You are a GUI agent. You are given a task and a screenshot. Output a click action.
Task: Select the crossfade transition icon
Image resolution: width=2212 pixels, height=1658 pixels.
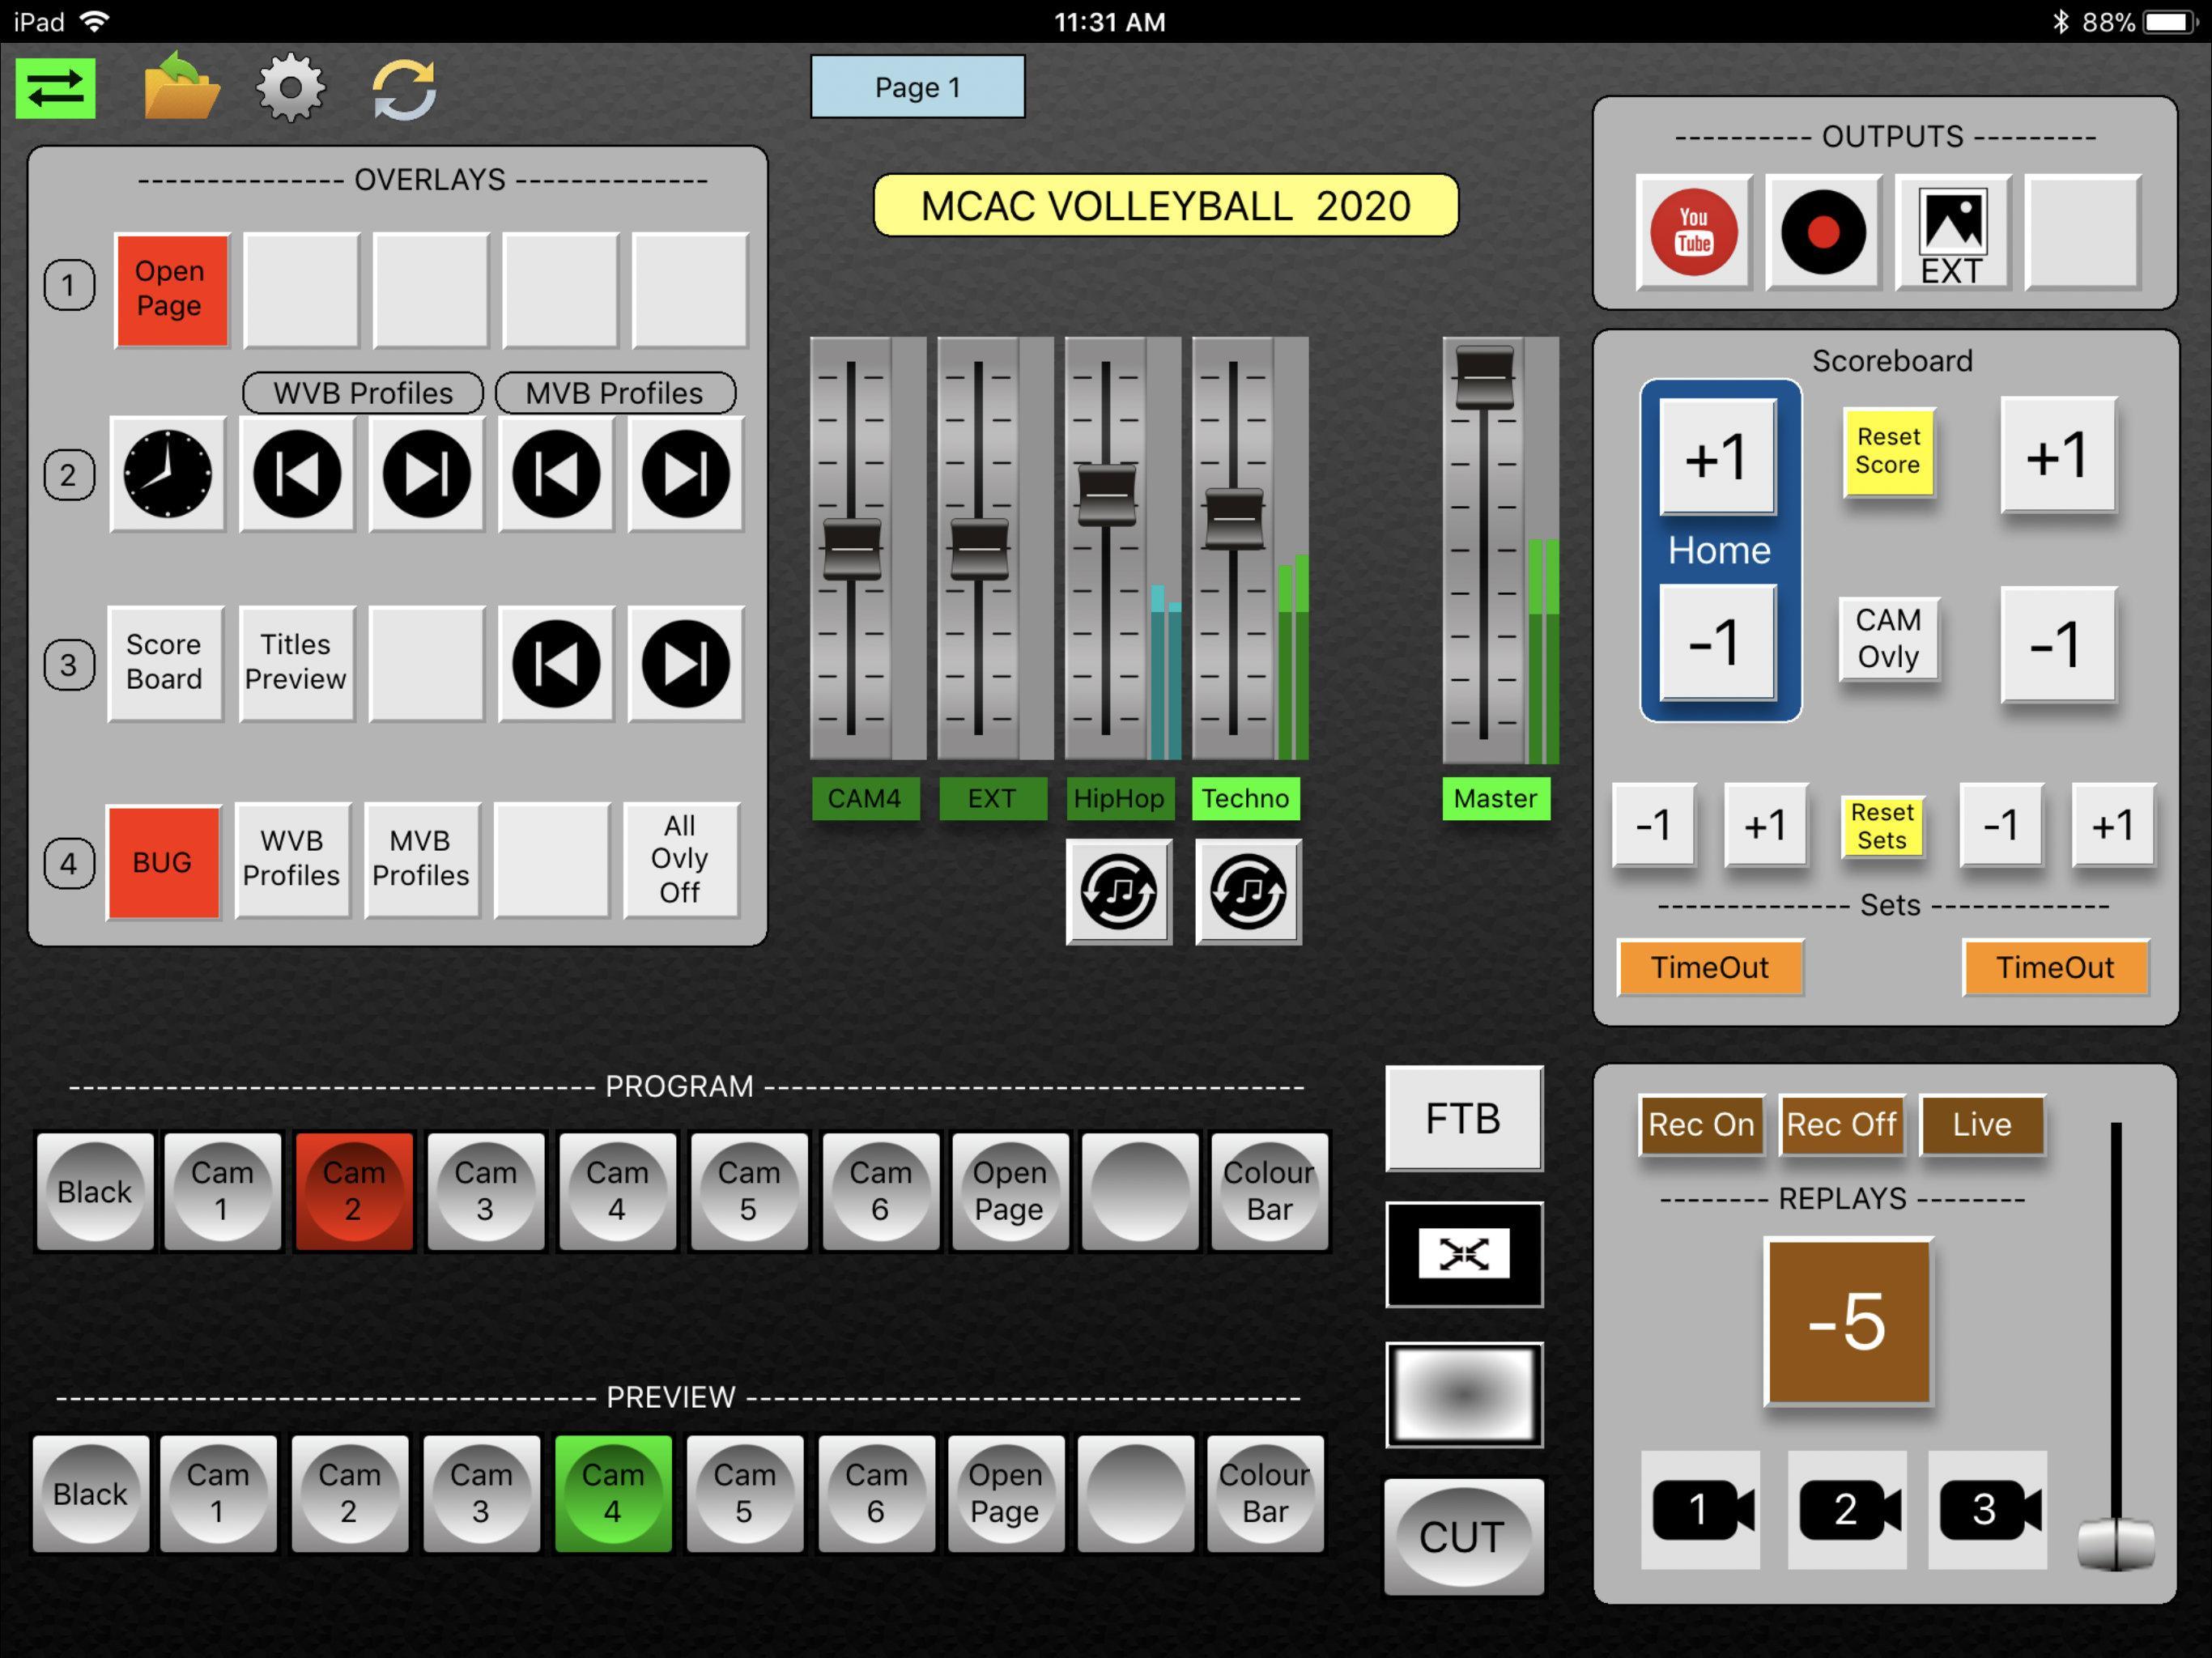[1463, 1255]
